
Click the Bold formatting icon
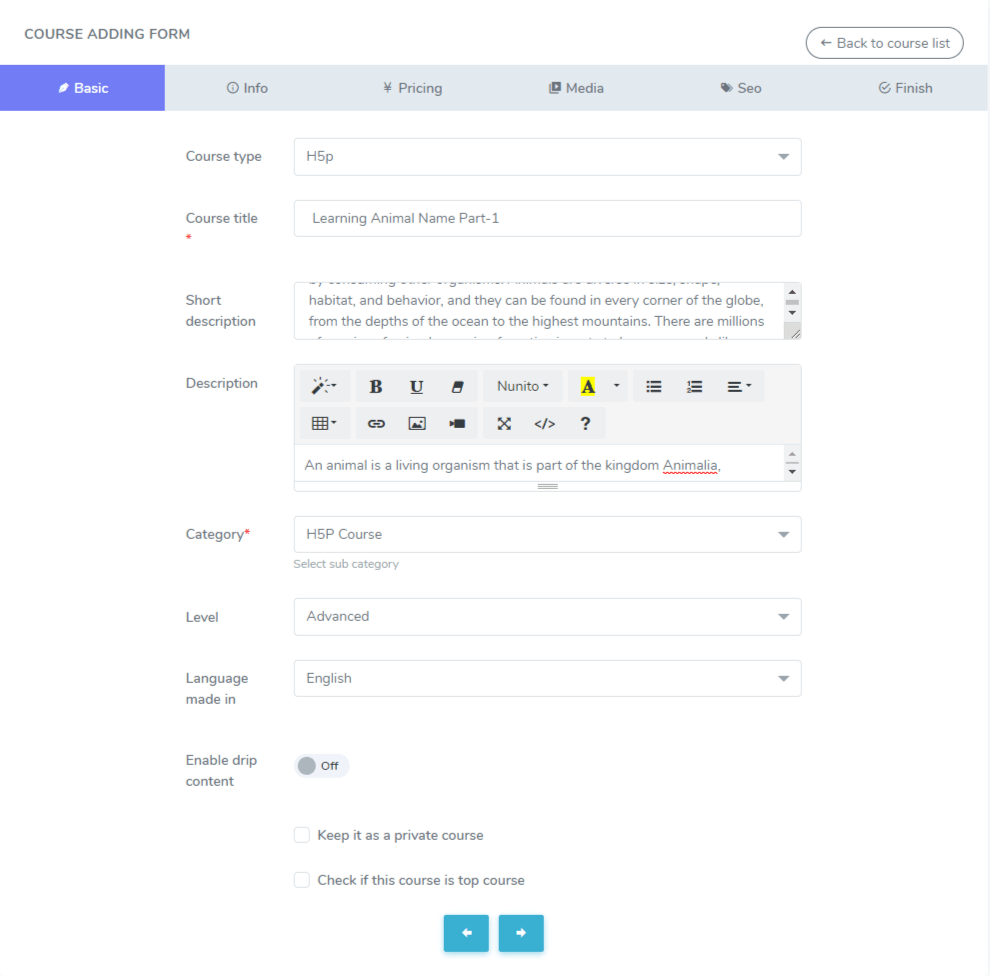coord(376,387)
